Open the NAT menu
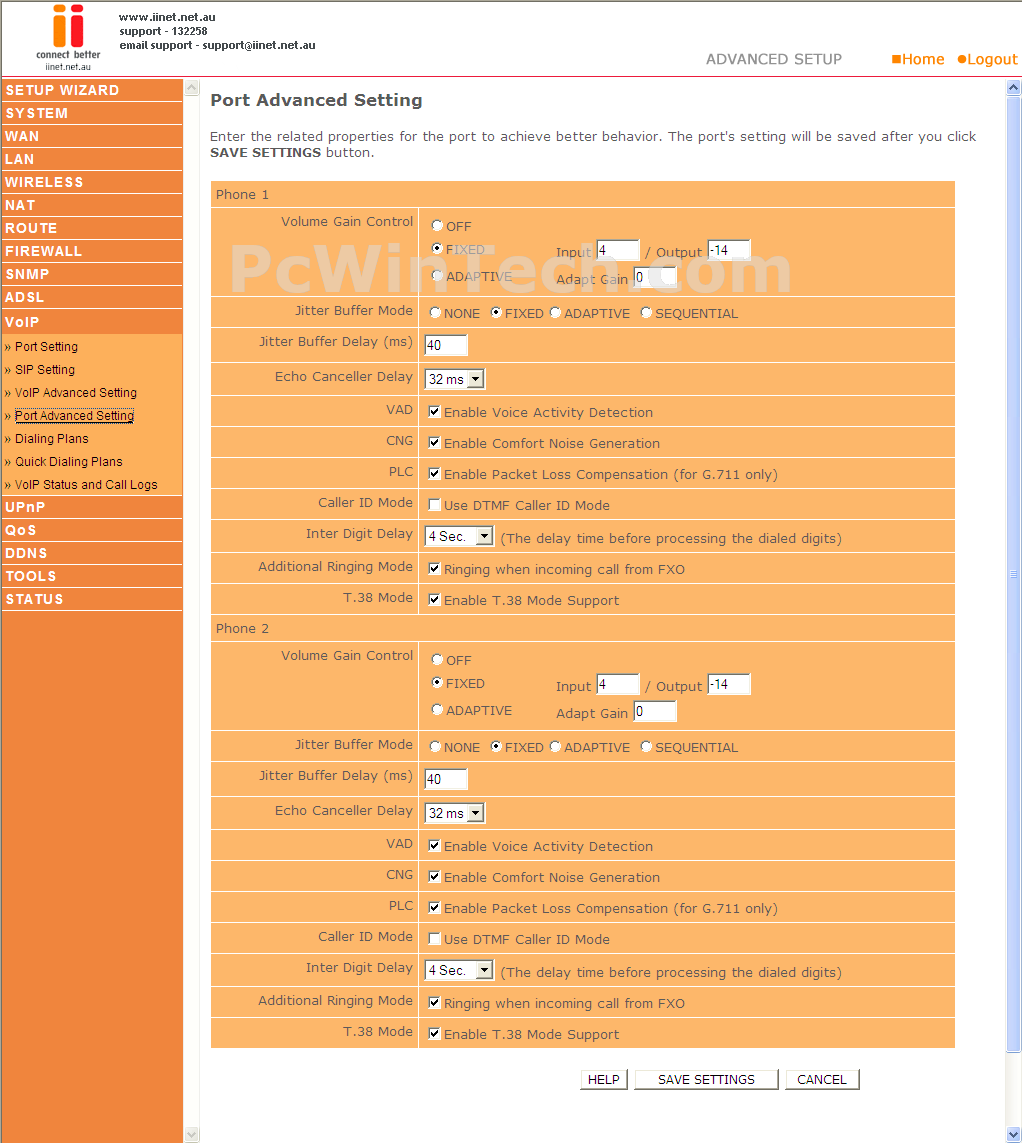 tap(92, 205)
